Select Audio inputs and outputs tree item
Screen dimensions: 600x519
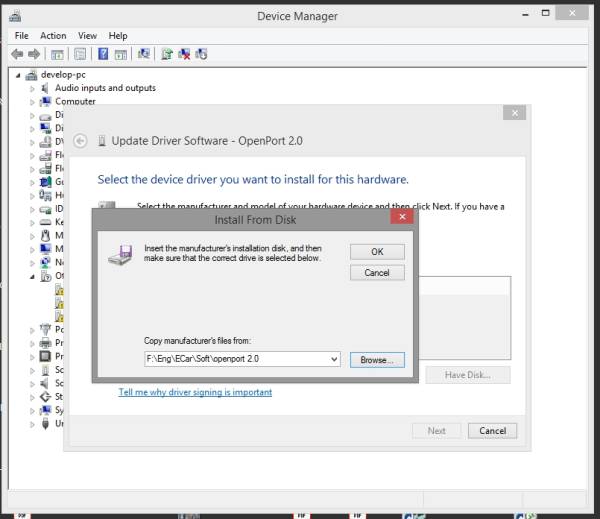tap(105, 88)
